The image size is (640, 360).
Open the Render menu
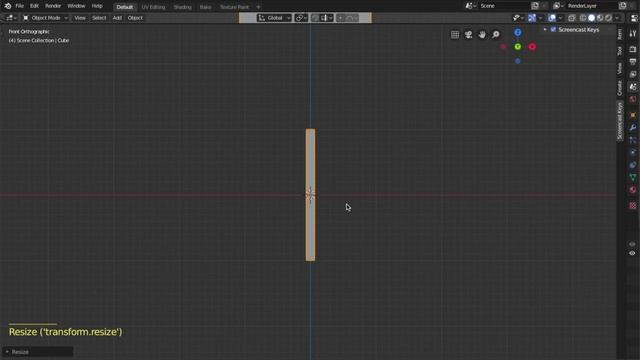(x=53, y=6)
